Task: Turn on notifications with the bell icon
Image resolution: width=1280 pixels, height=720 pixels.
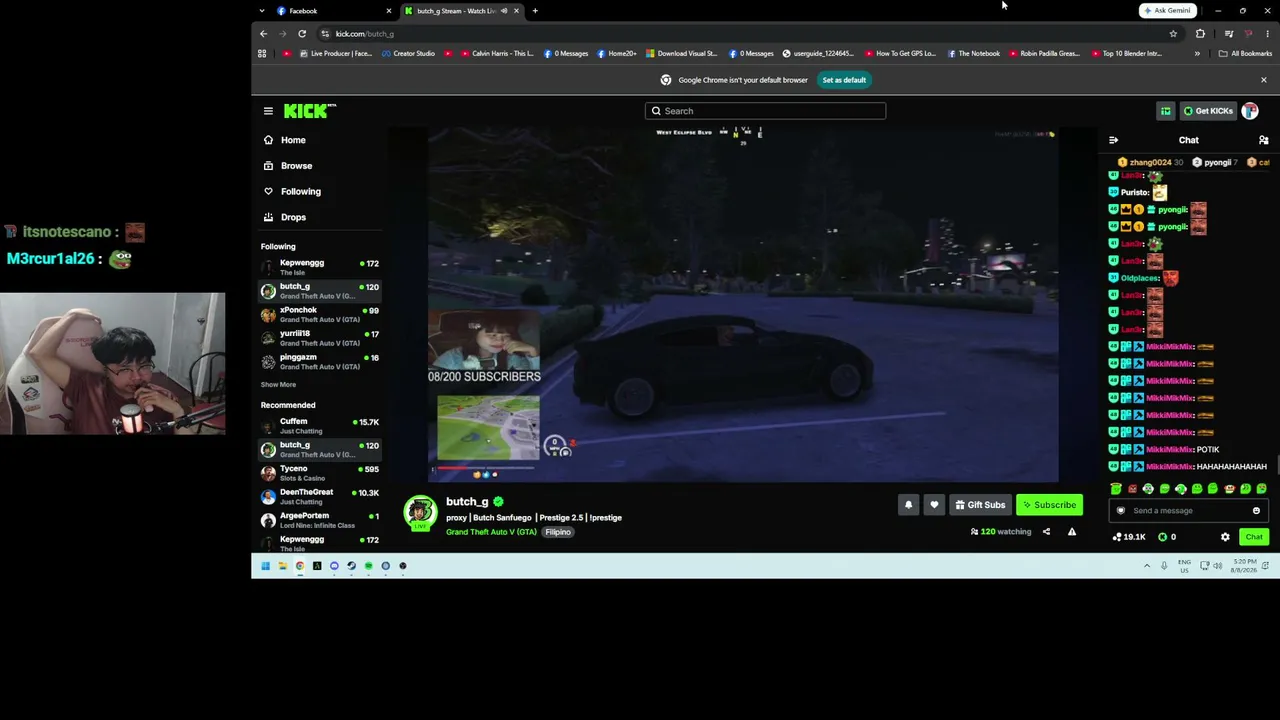Action: click(x=908, y=505)
